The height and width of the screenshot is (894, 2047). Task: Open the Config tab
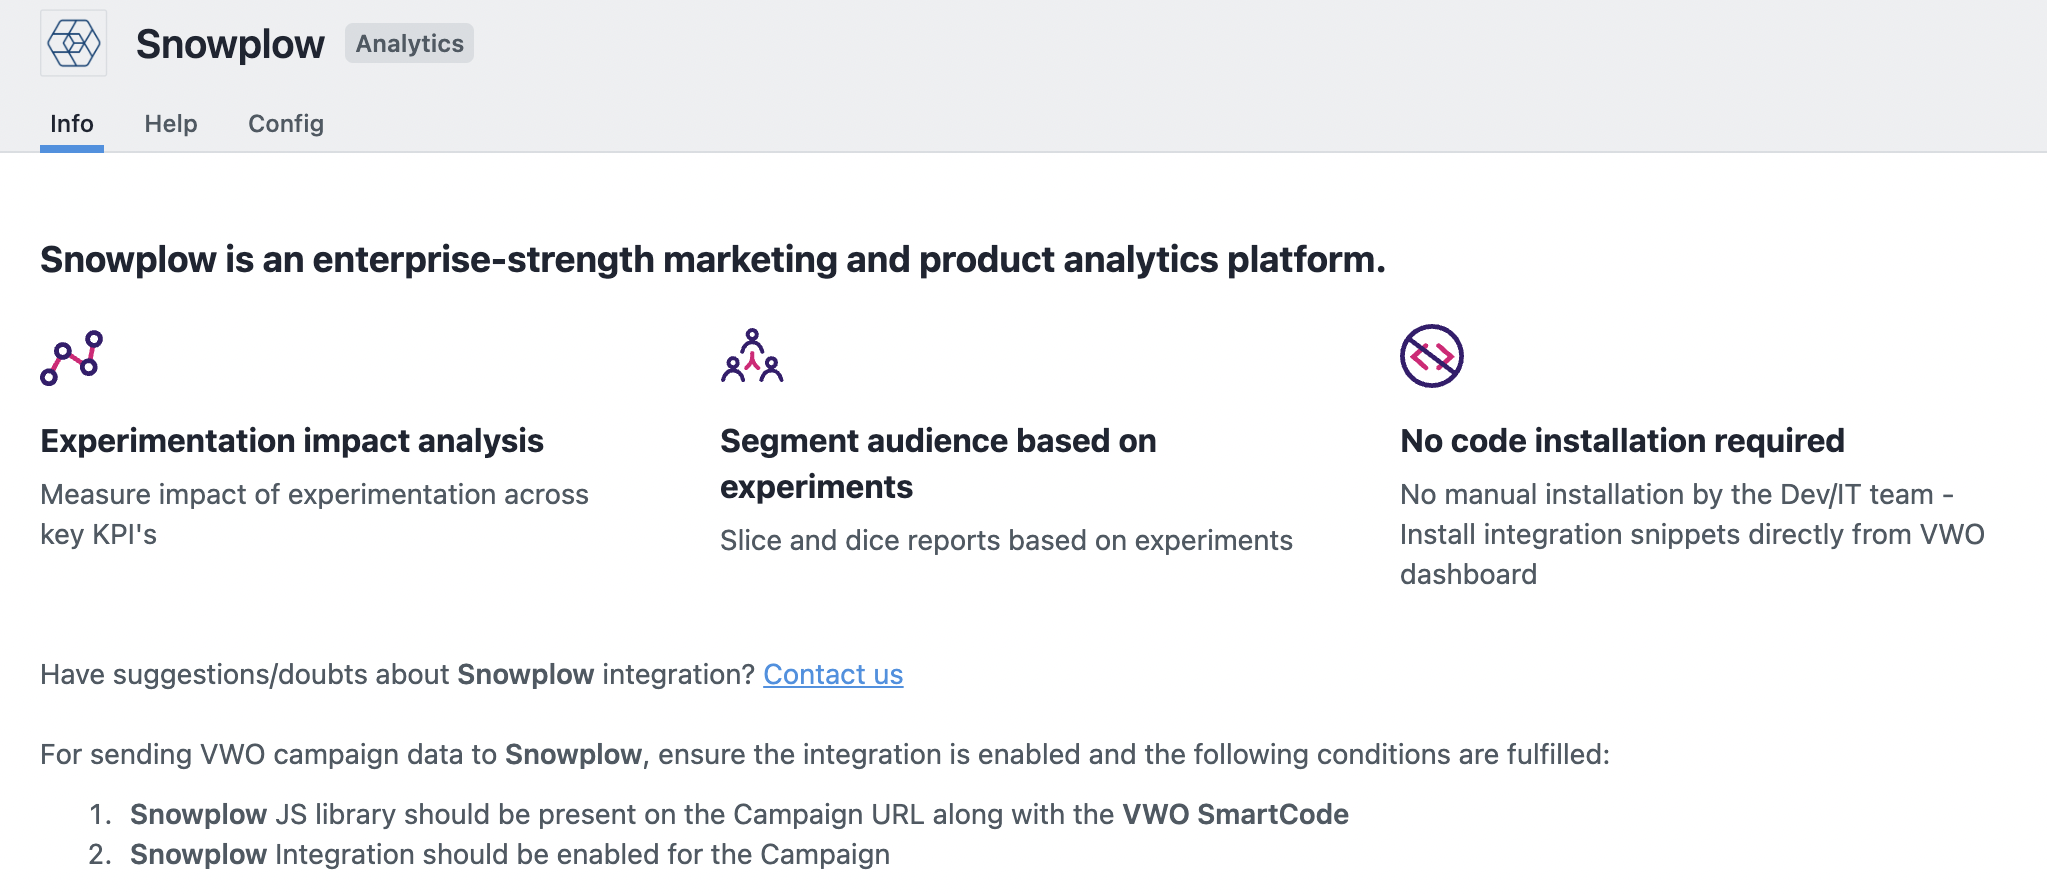point(286,124)
